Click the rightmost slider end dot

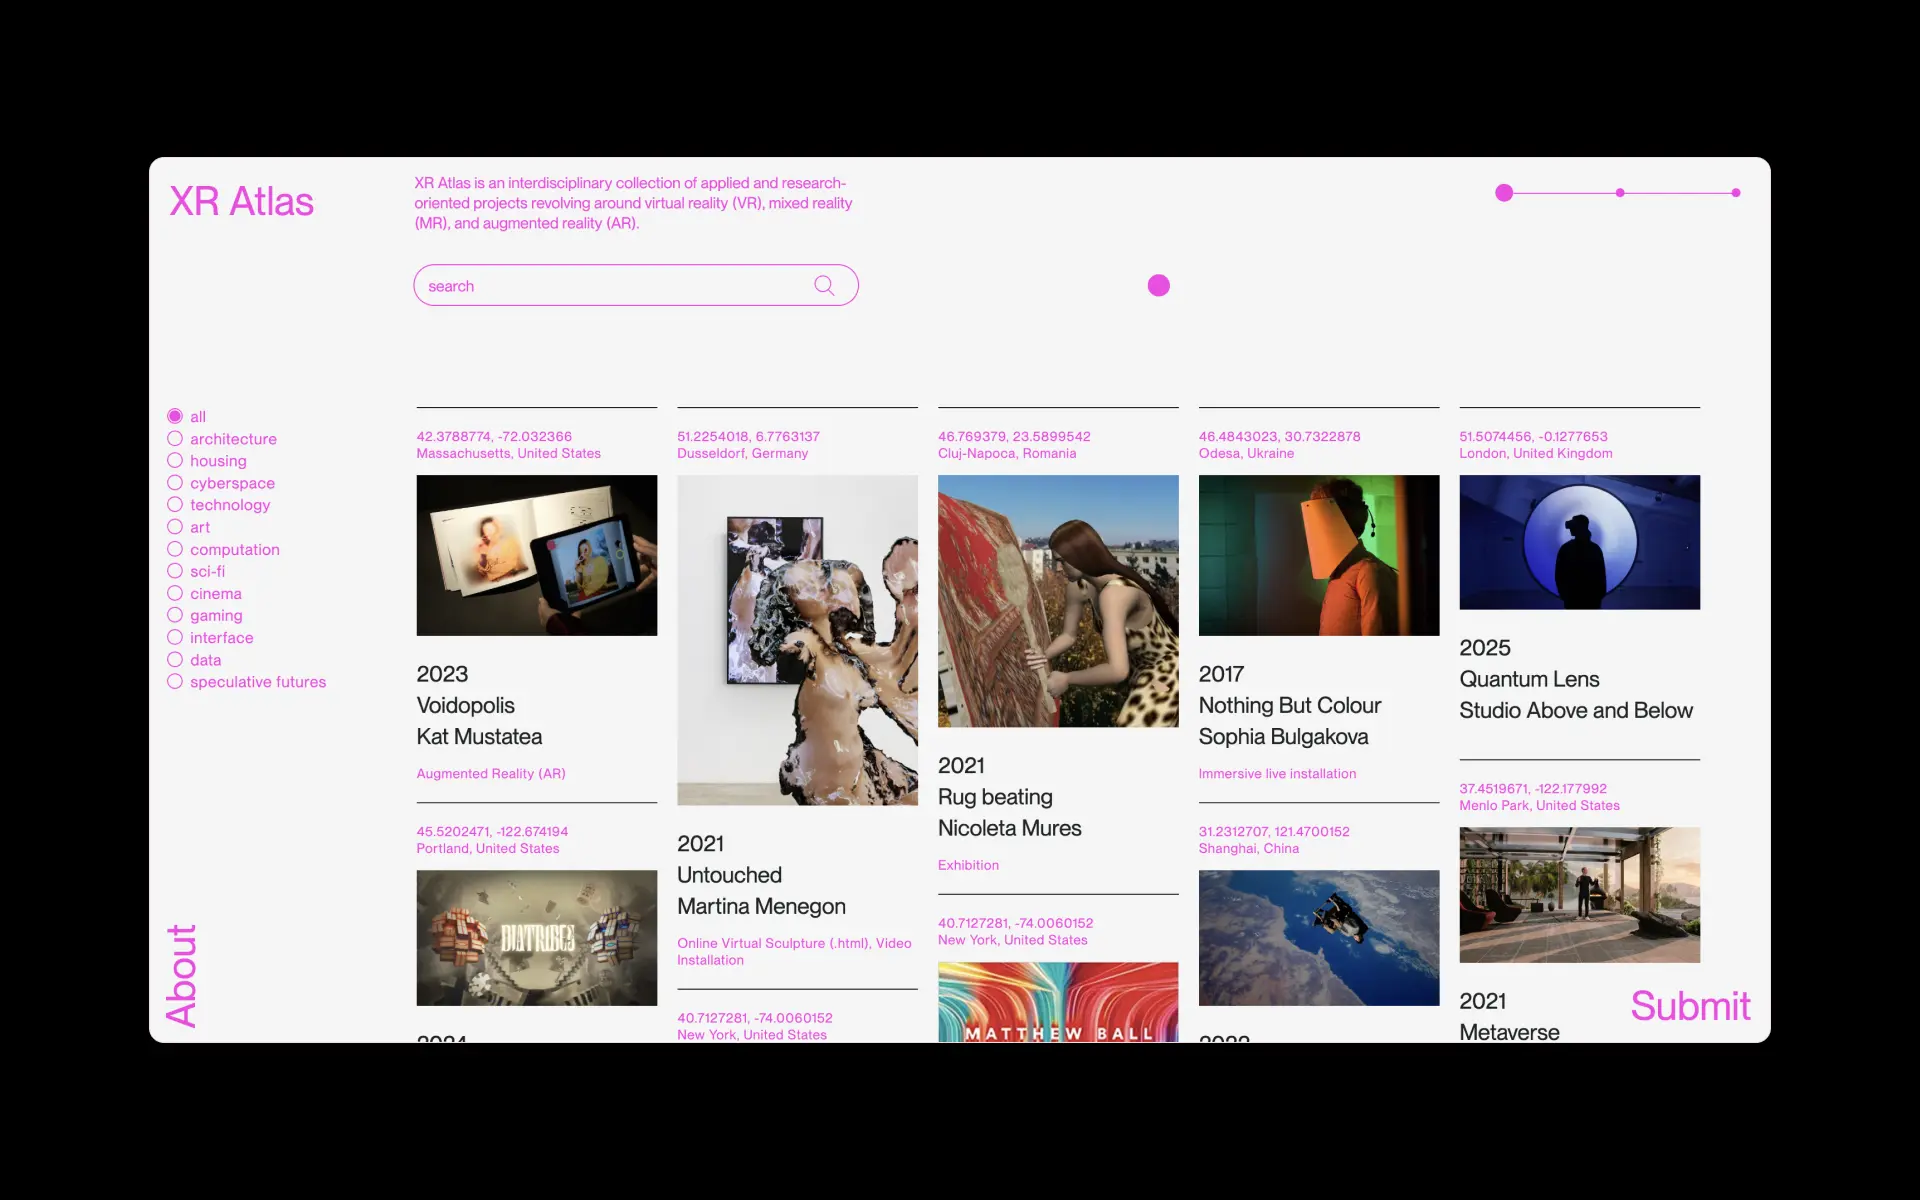(1736, 193)
